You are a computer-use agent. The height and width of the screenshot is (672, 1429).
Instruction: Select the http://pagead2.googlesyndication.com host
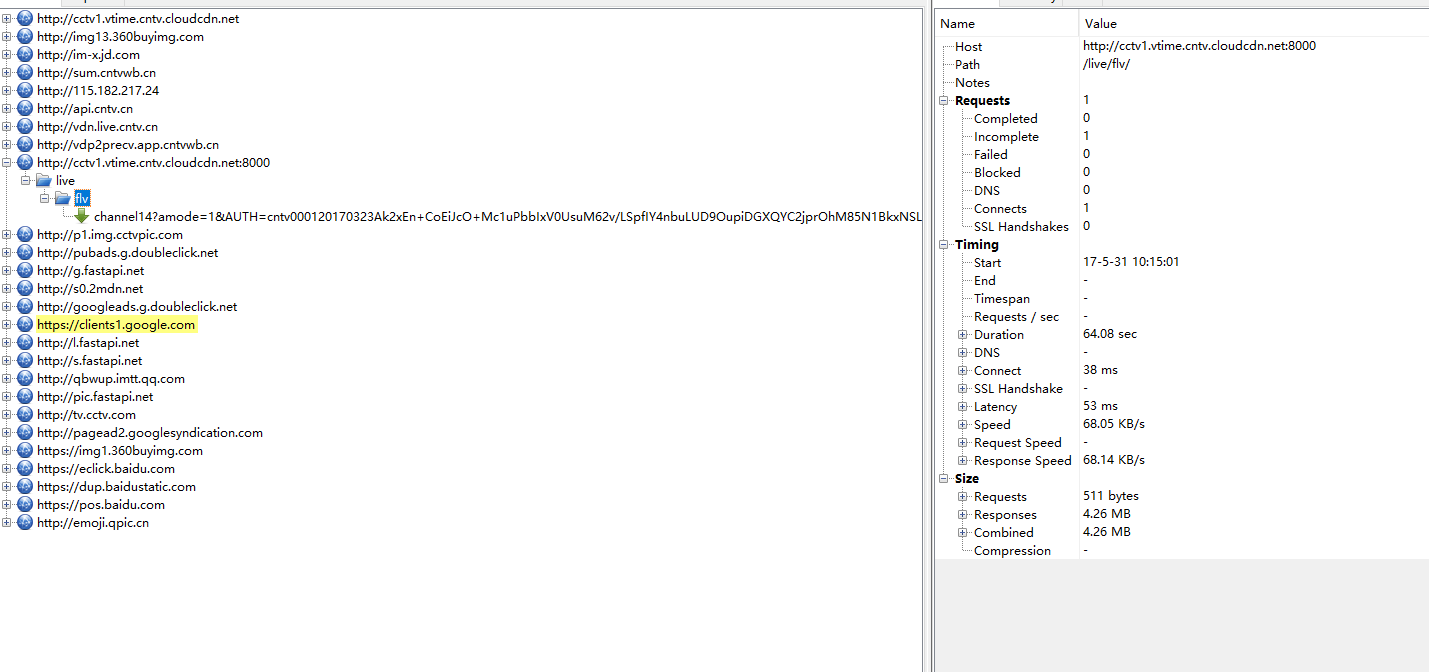coord(150,433)
